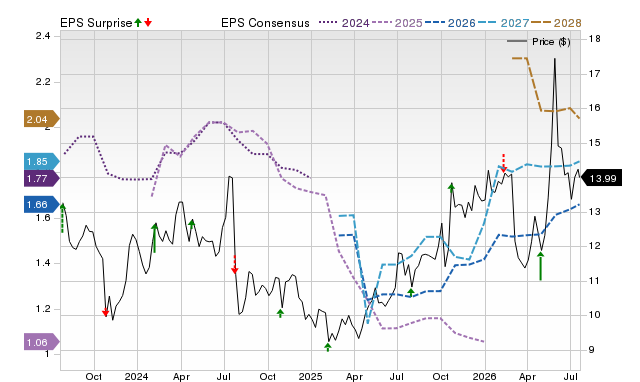Viewport: 640px width, 382px height.
Task: Click the Price ($) legend entry
Action: [x=539, y=41]
